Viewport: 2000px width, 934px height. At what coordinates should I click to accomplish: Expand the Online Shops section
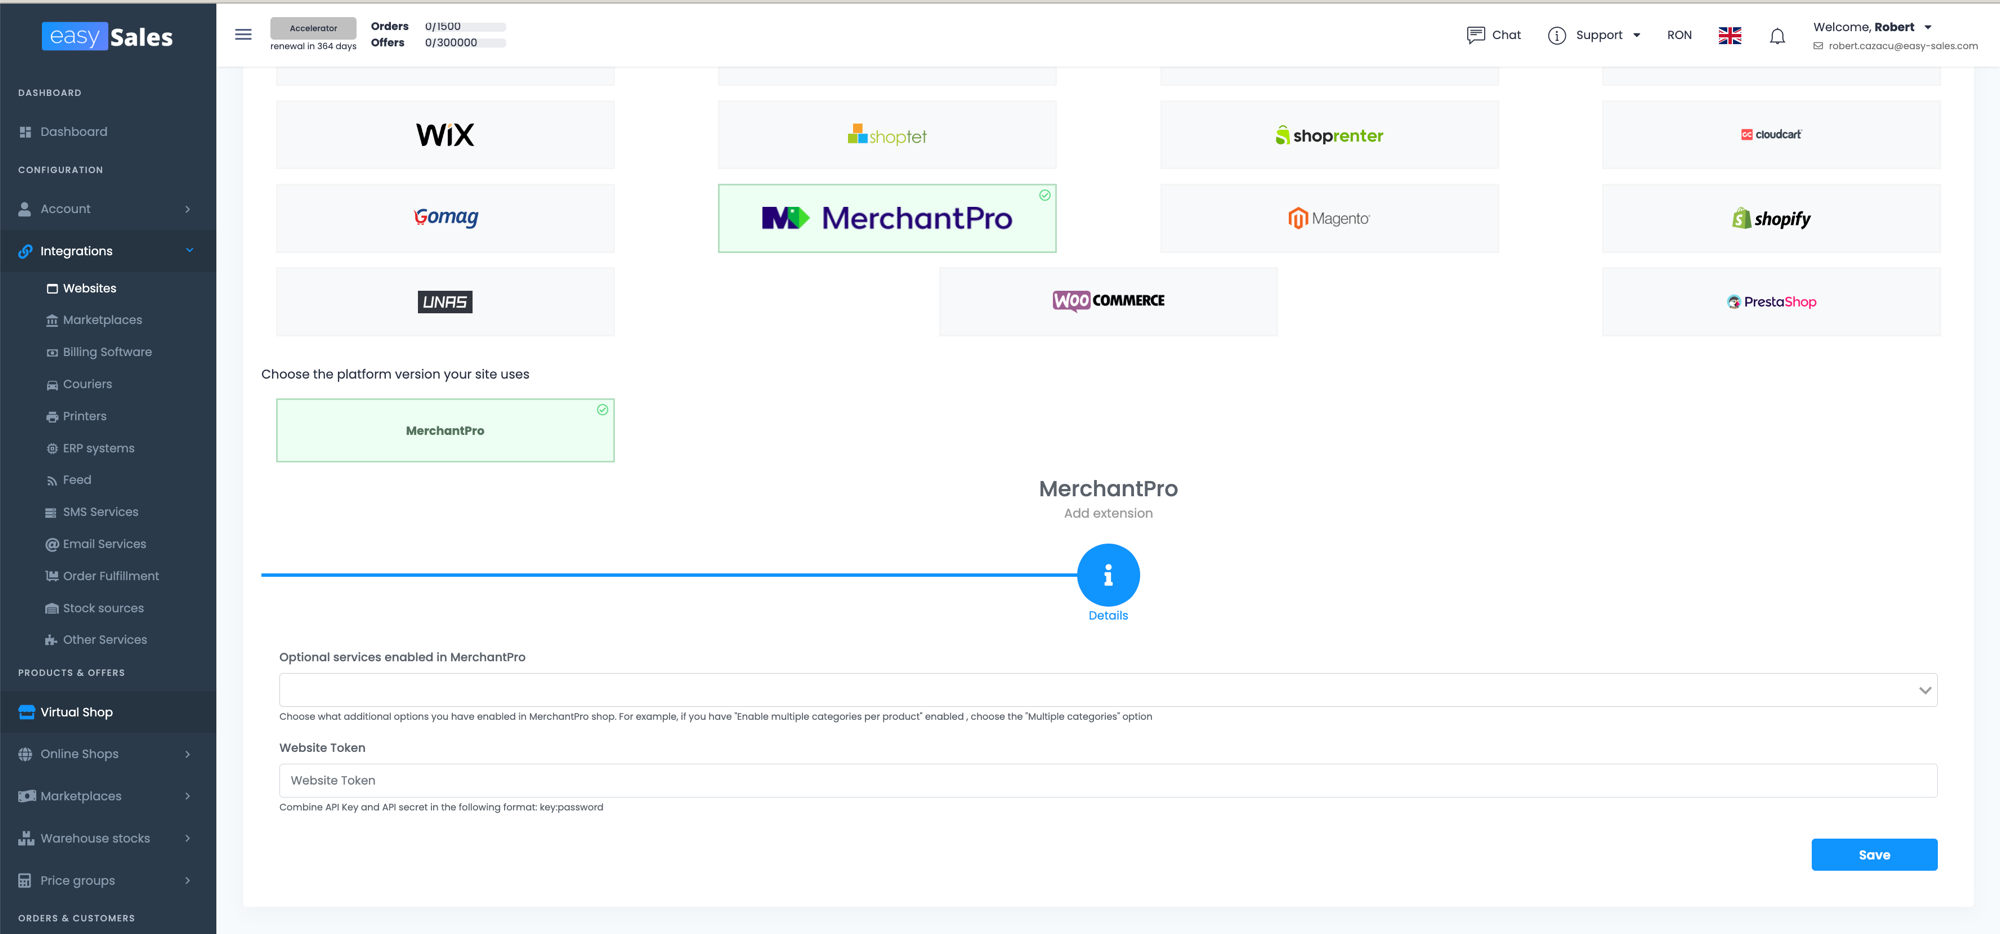pyautogui.click(x=188, y=754)
